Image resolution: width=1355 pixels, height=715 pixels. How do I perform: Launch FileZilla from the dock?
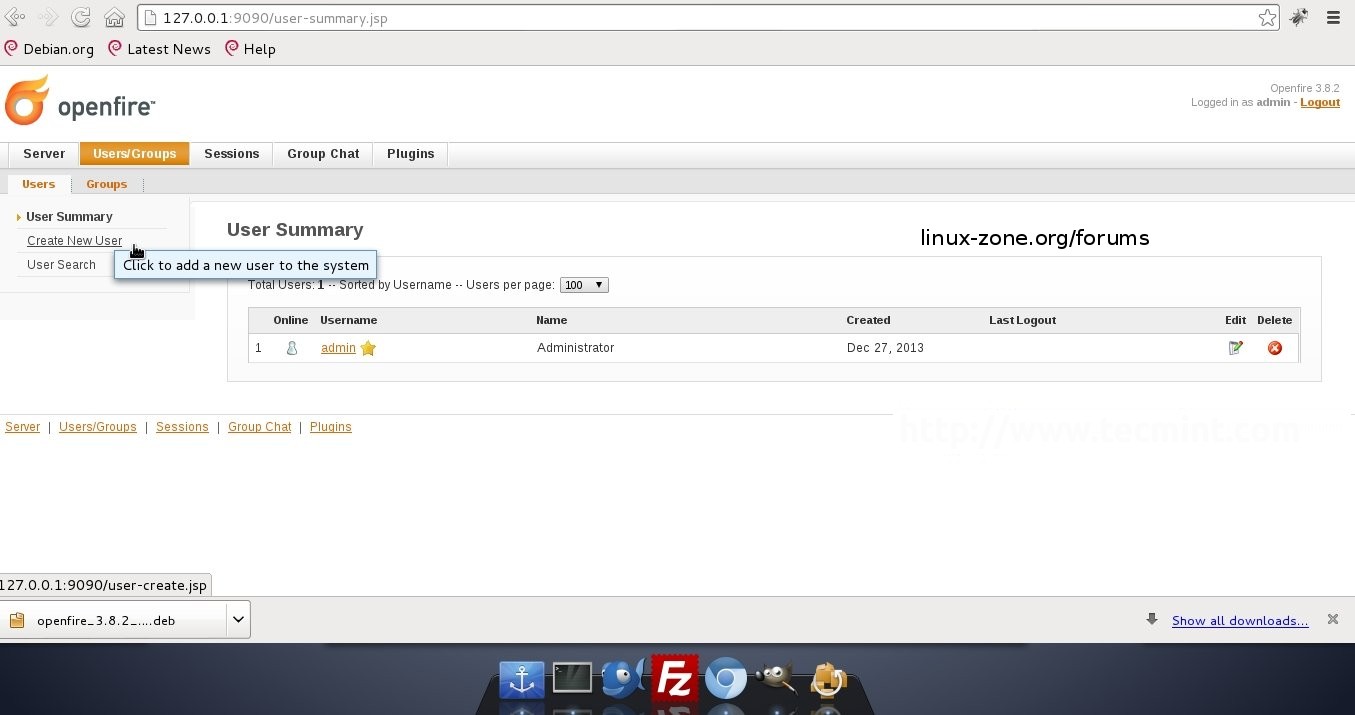click(x=674, y=680)
